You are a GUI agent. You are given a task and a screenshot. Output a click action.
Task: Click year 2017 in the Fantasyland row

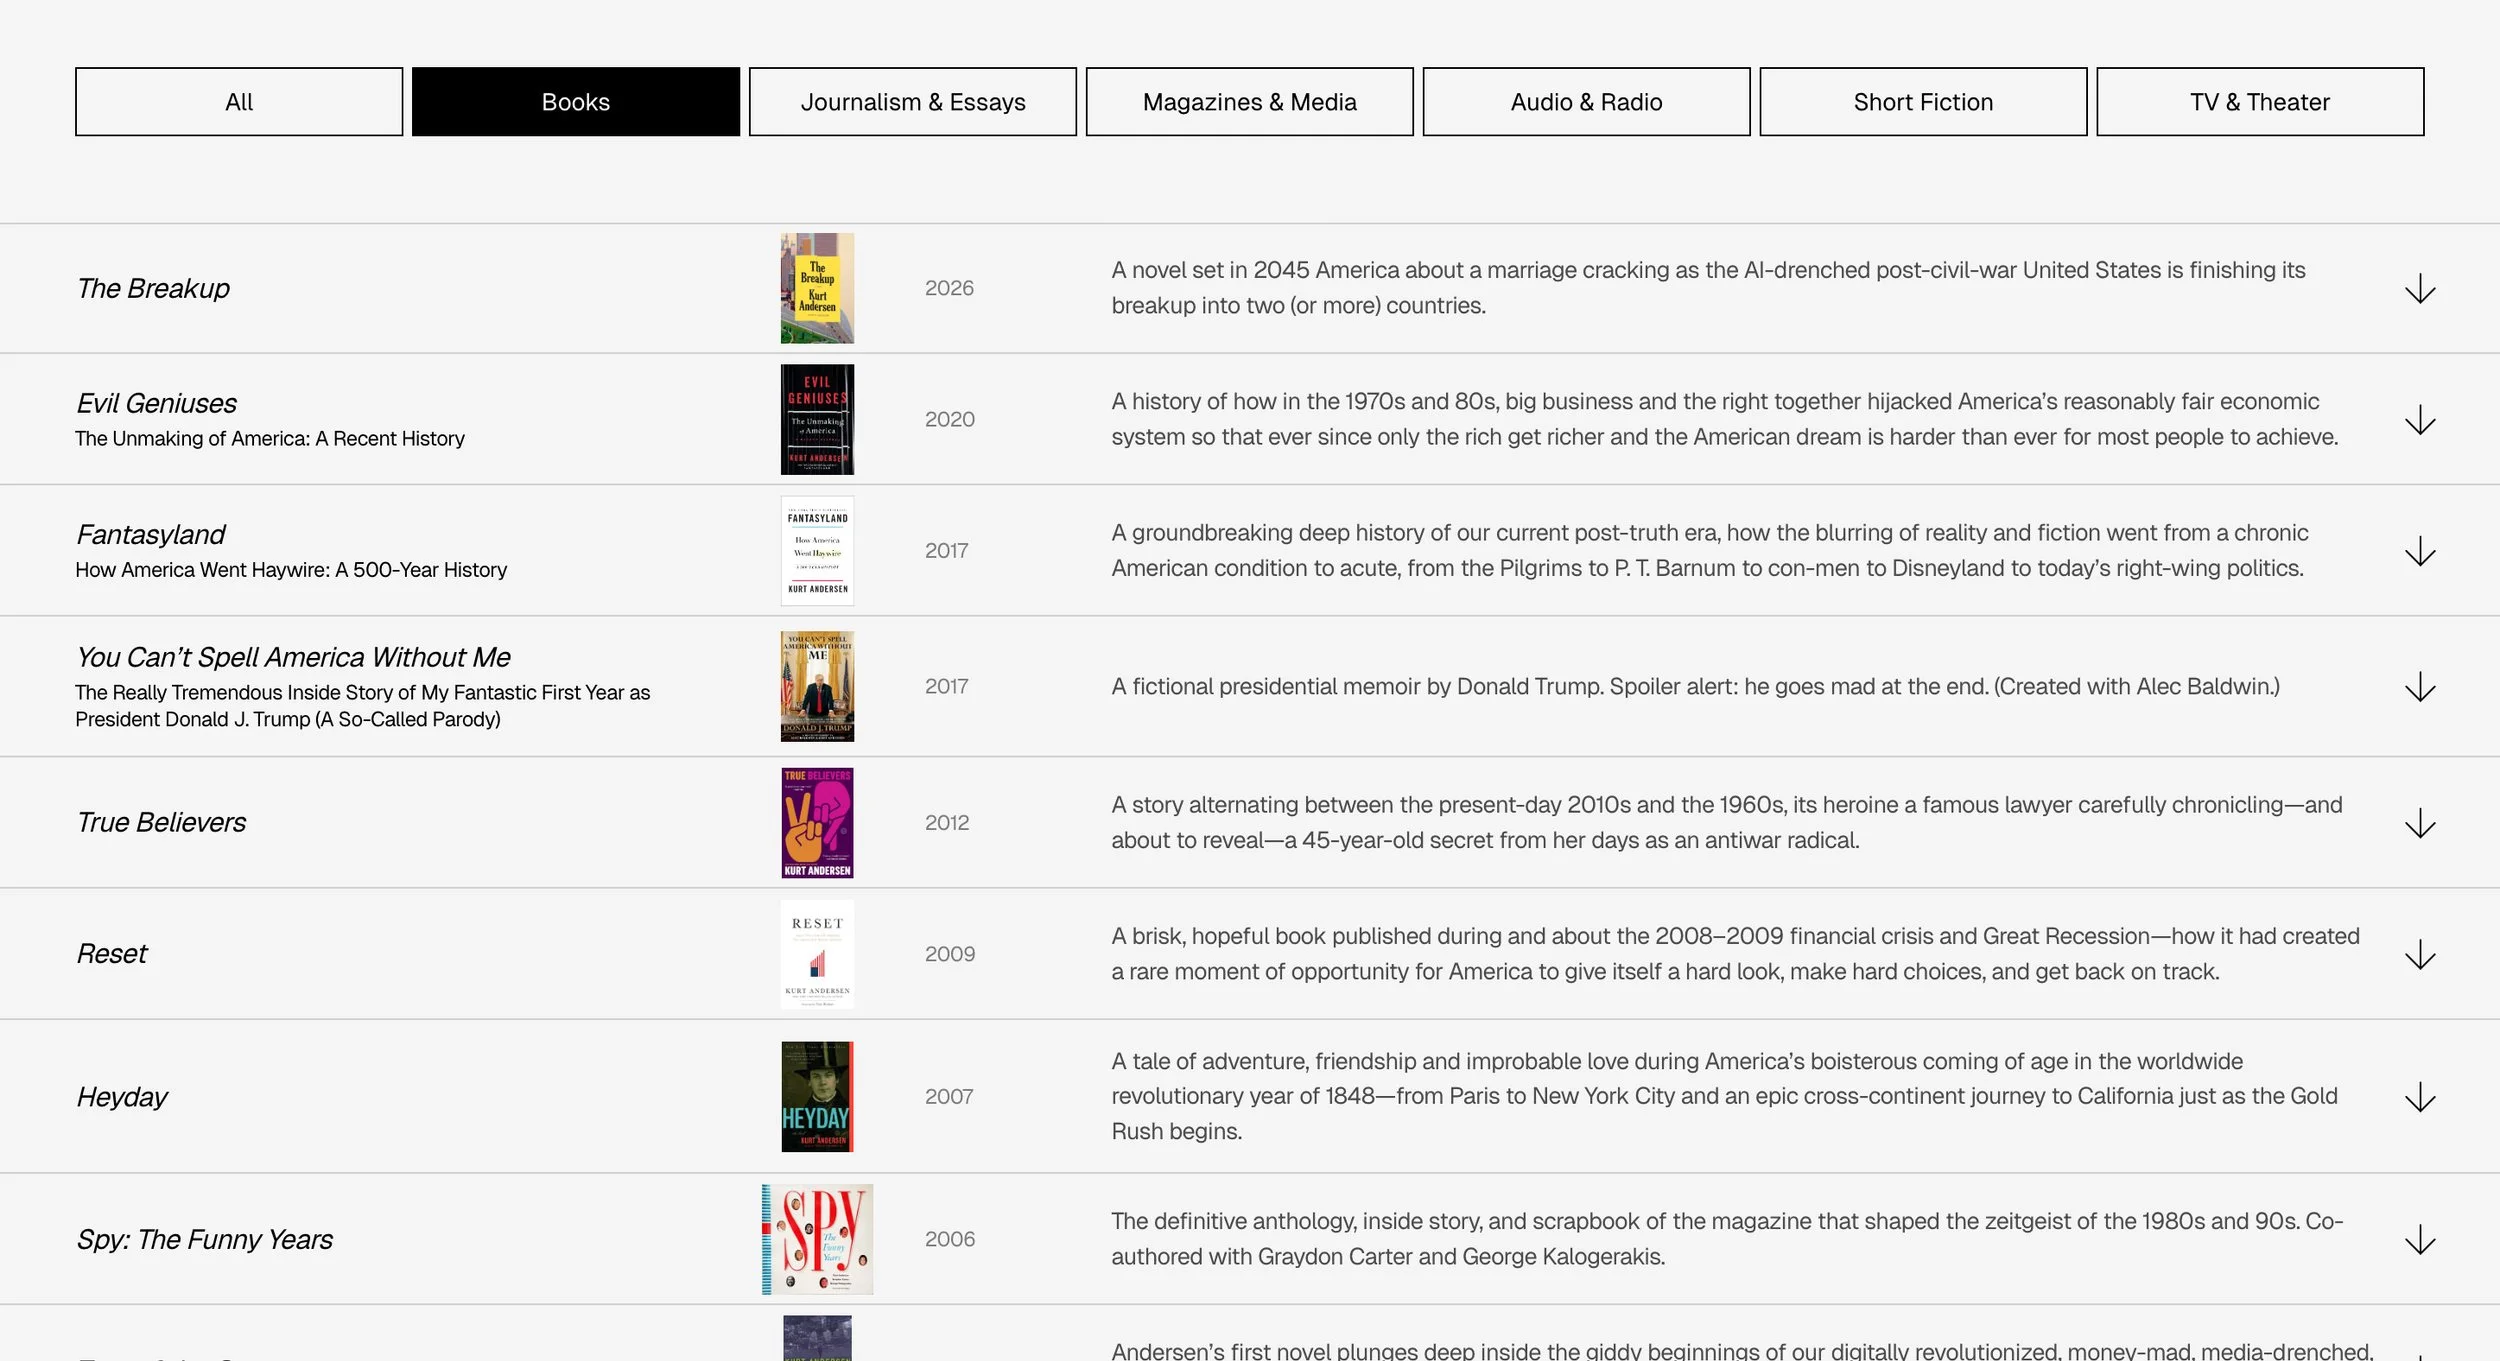(x=946, y=550)
